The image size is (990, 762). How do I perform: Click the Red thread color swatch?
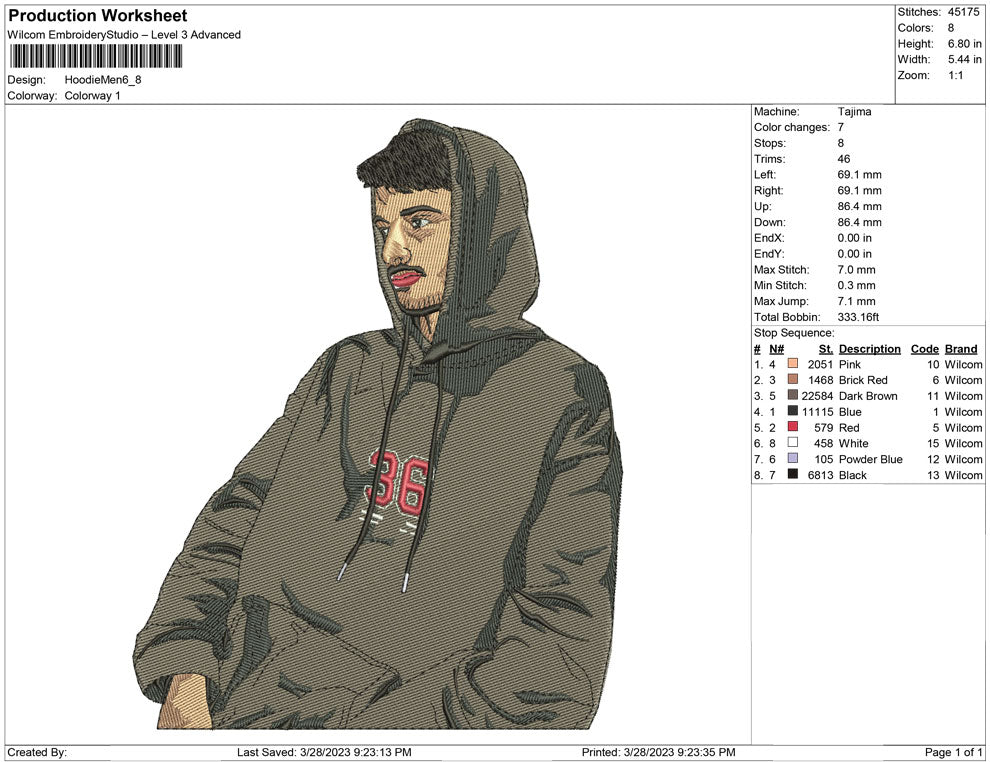pos(793,428)
